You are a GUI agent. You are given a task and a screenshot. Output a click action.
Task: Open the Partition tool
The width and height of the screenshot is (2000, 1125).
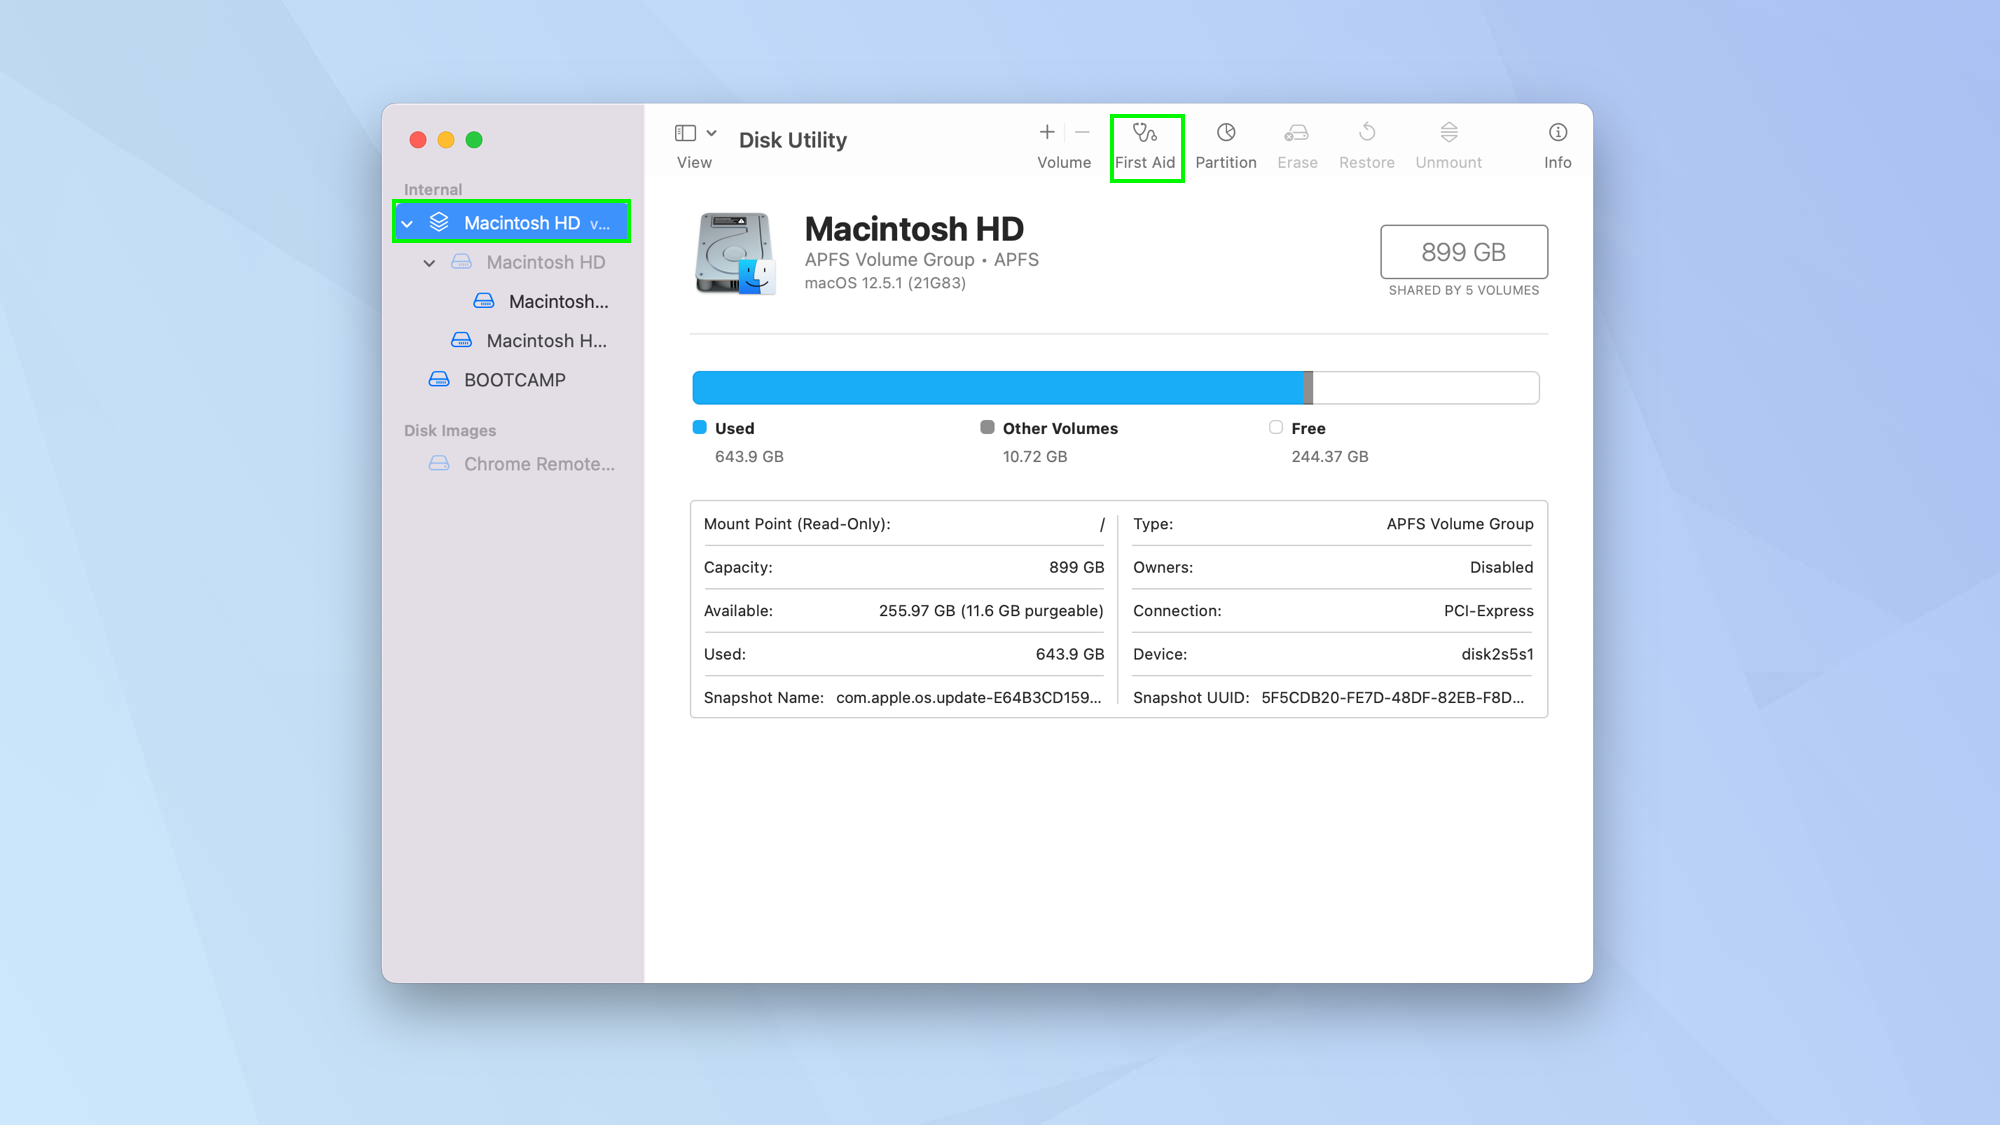(x=1225, y=146)
